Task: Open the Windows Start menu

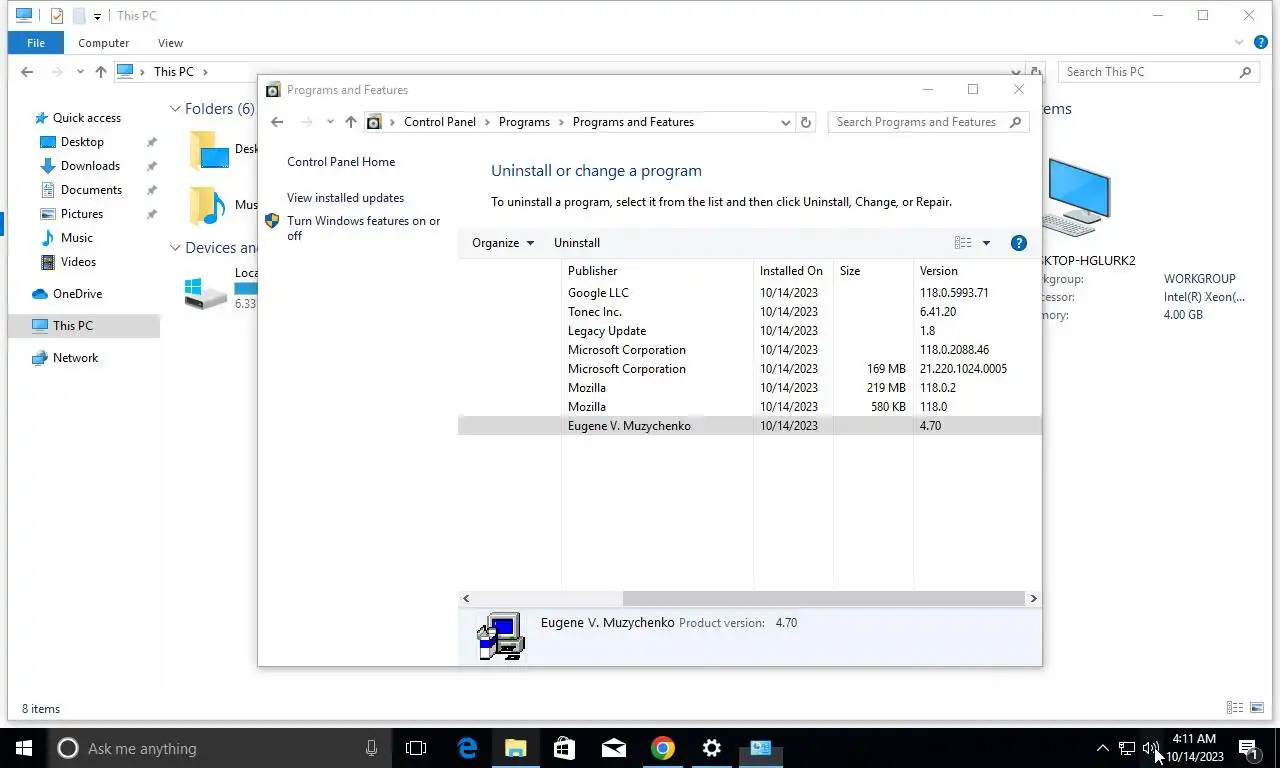Action: click(24, 748)
